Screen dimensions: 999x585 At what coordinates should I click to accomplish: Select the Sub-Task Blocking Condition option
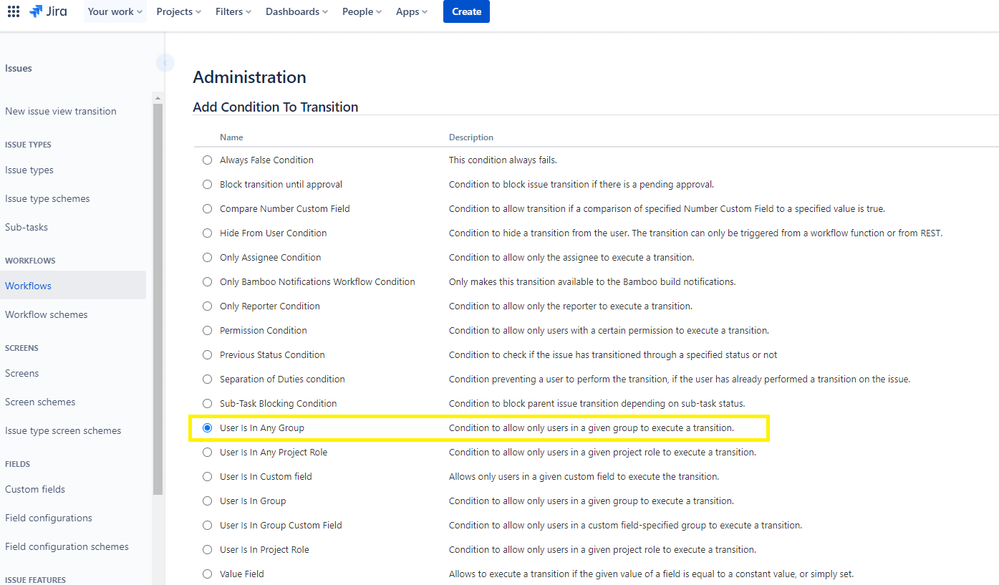click(207, 403)
